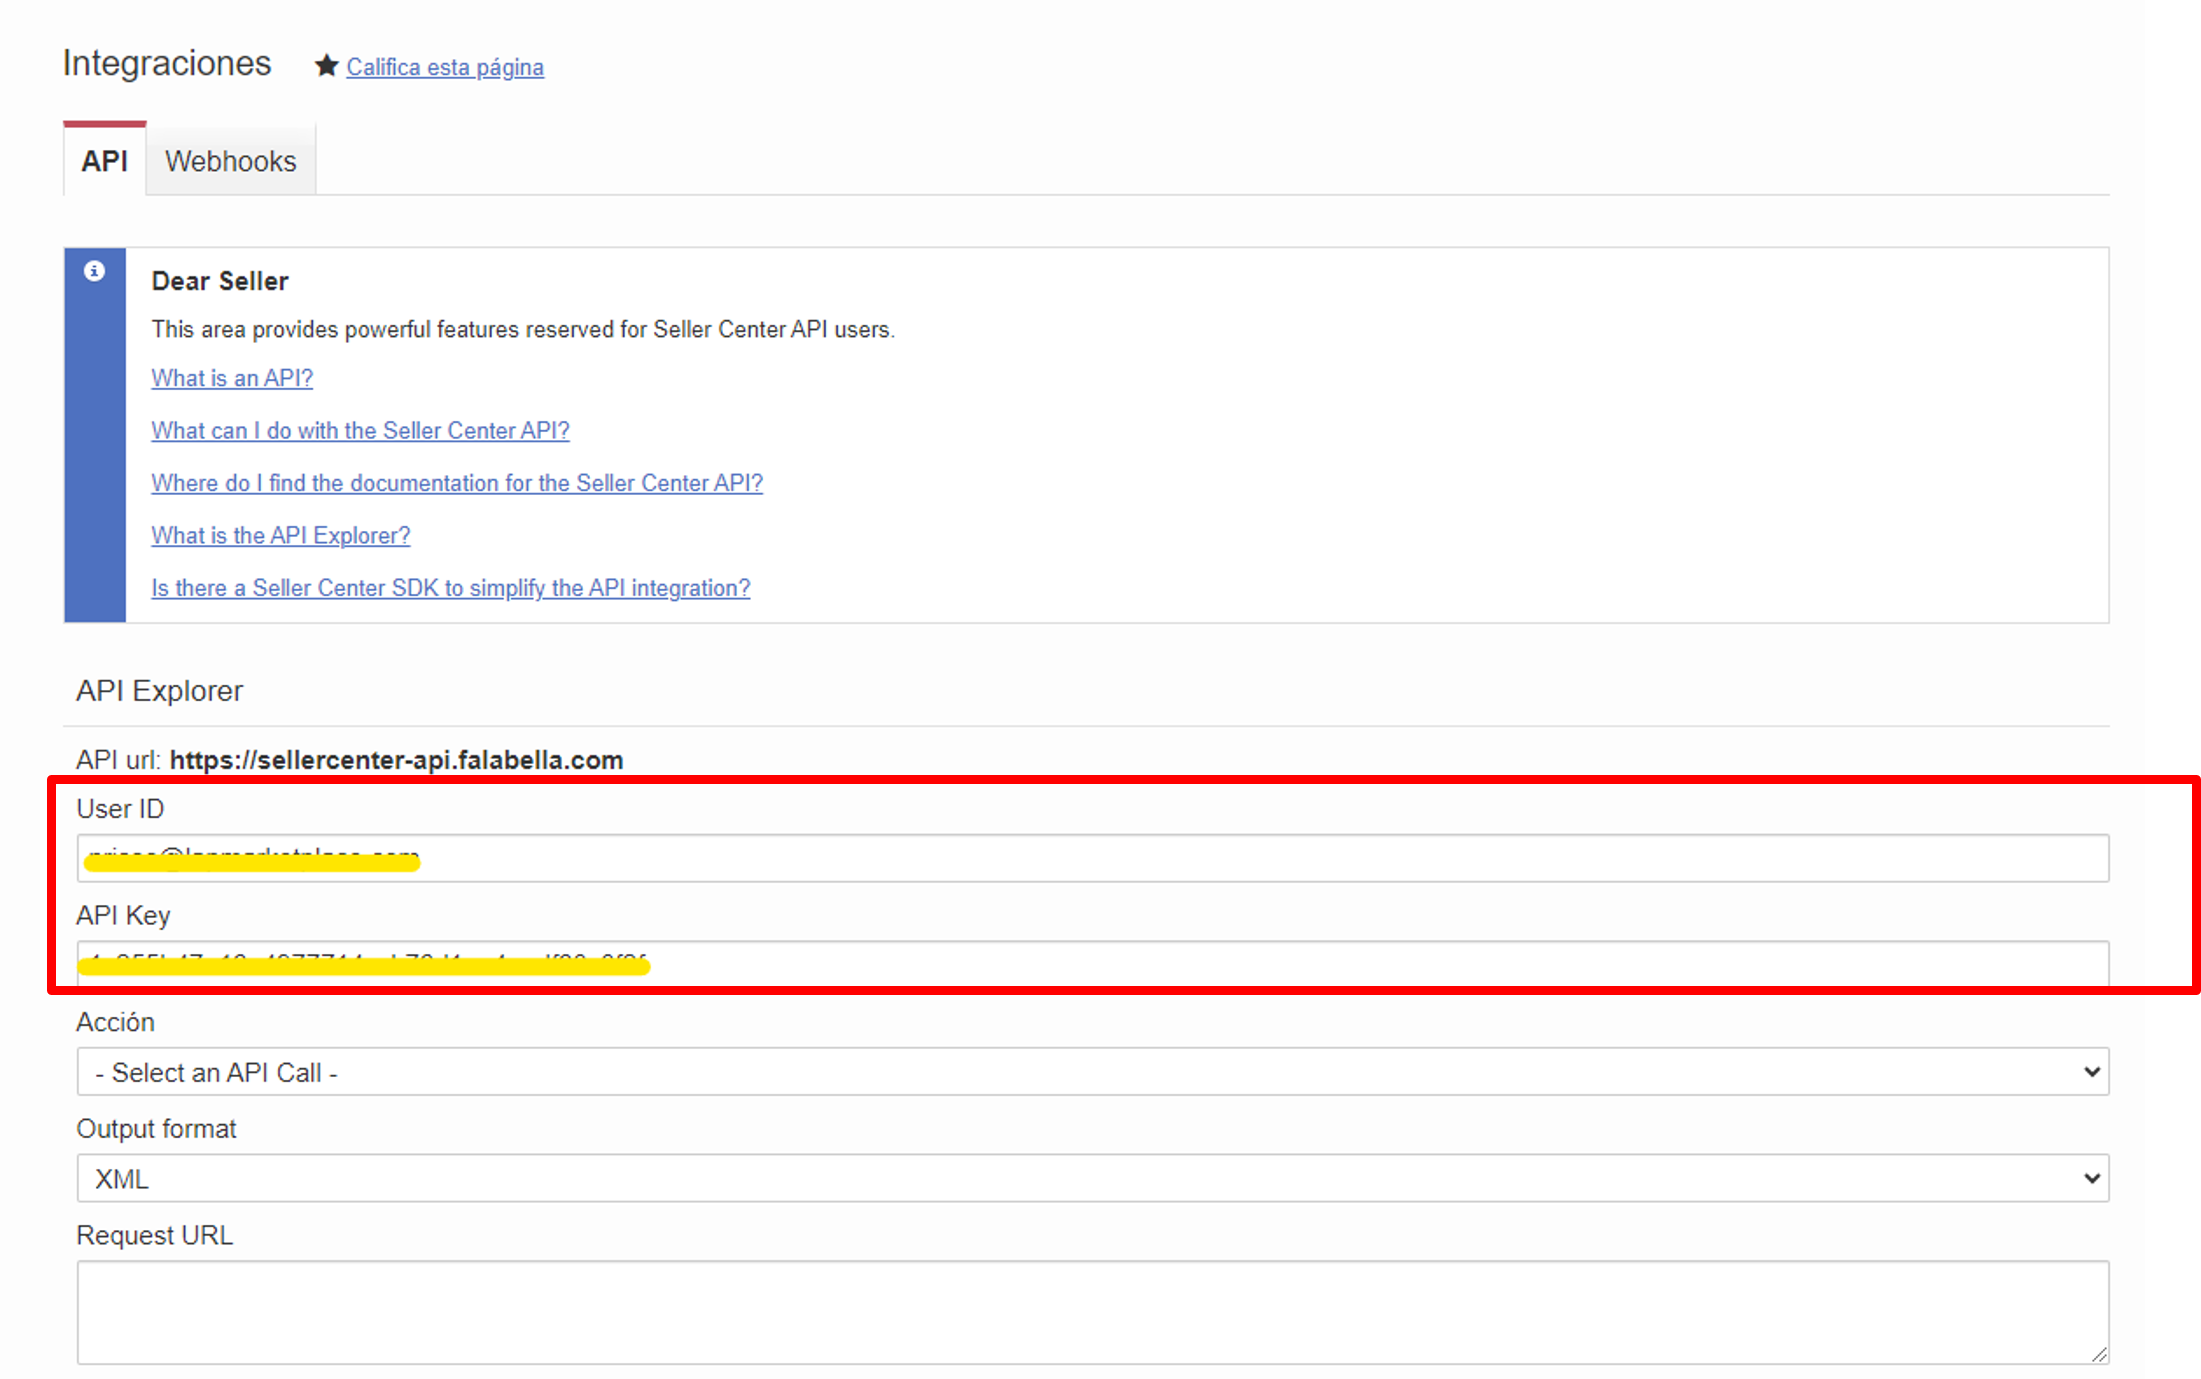Click the User ID input field
This screenshot has height=1379, width=2201.
pyautogui.click(x=1093, y=858)
